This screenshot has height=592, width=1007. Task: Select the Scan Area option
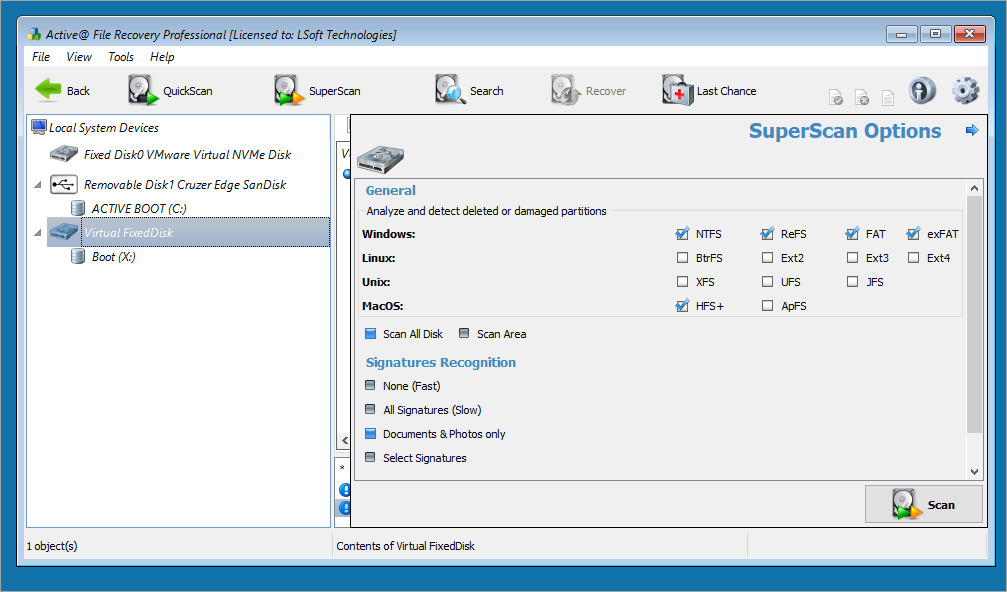tap(464, 333)
